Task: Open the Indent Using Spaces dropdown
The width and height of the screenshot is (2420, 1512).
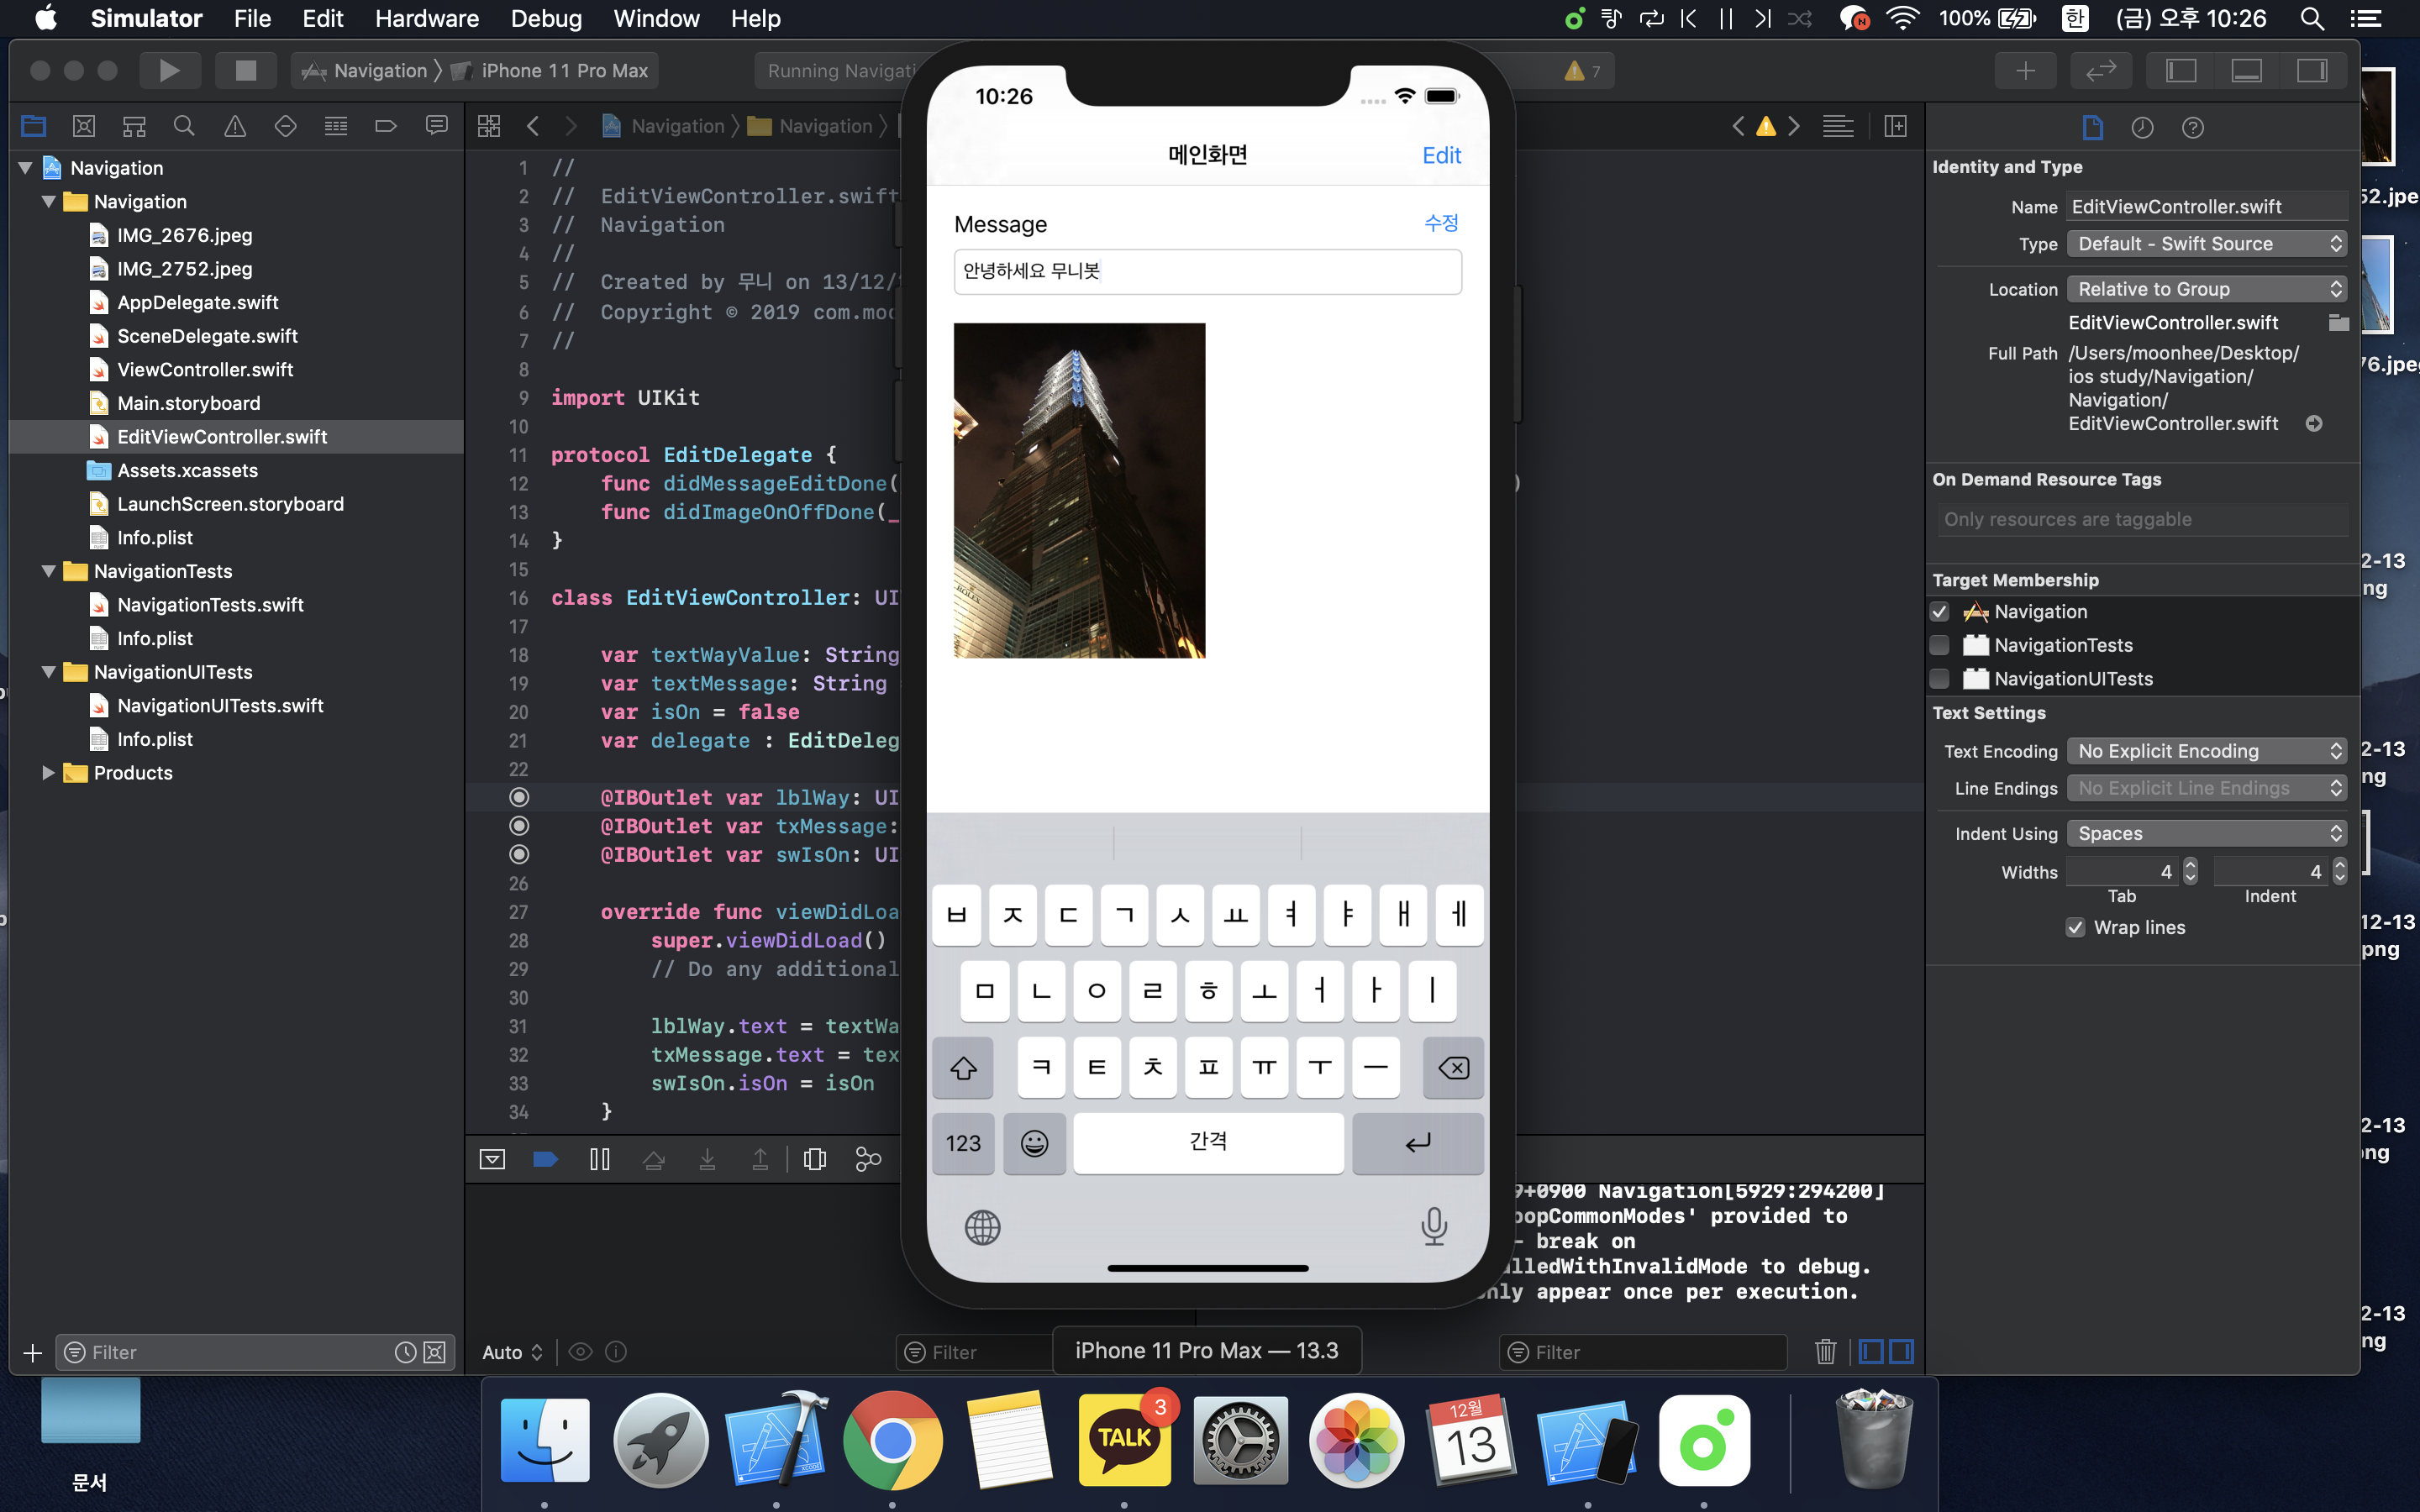Action: pos(2206,833)
